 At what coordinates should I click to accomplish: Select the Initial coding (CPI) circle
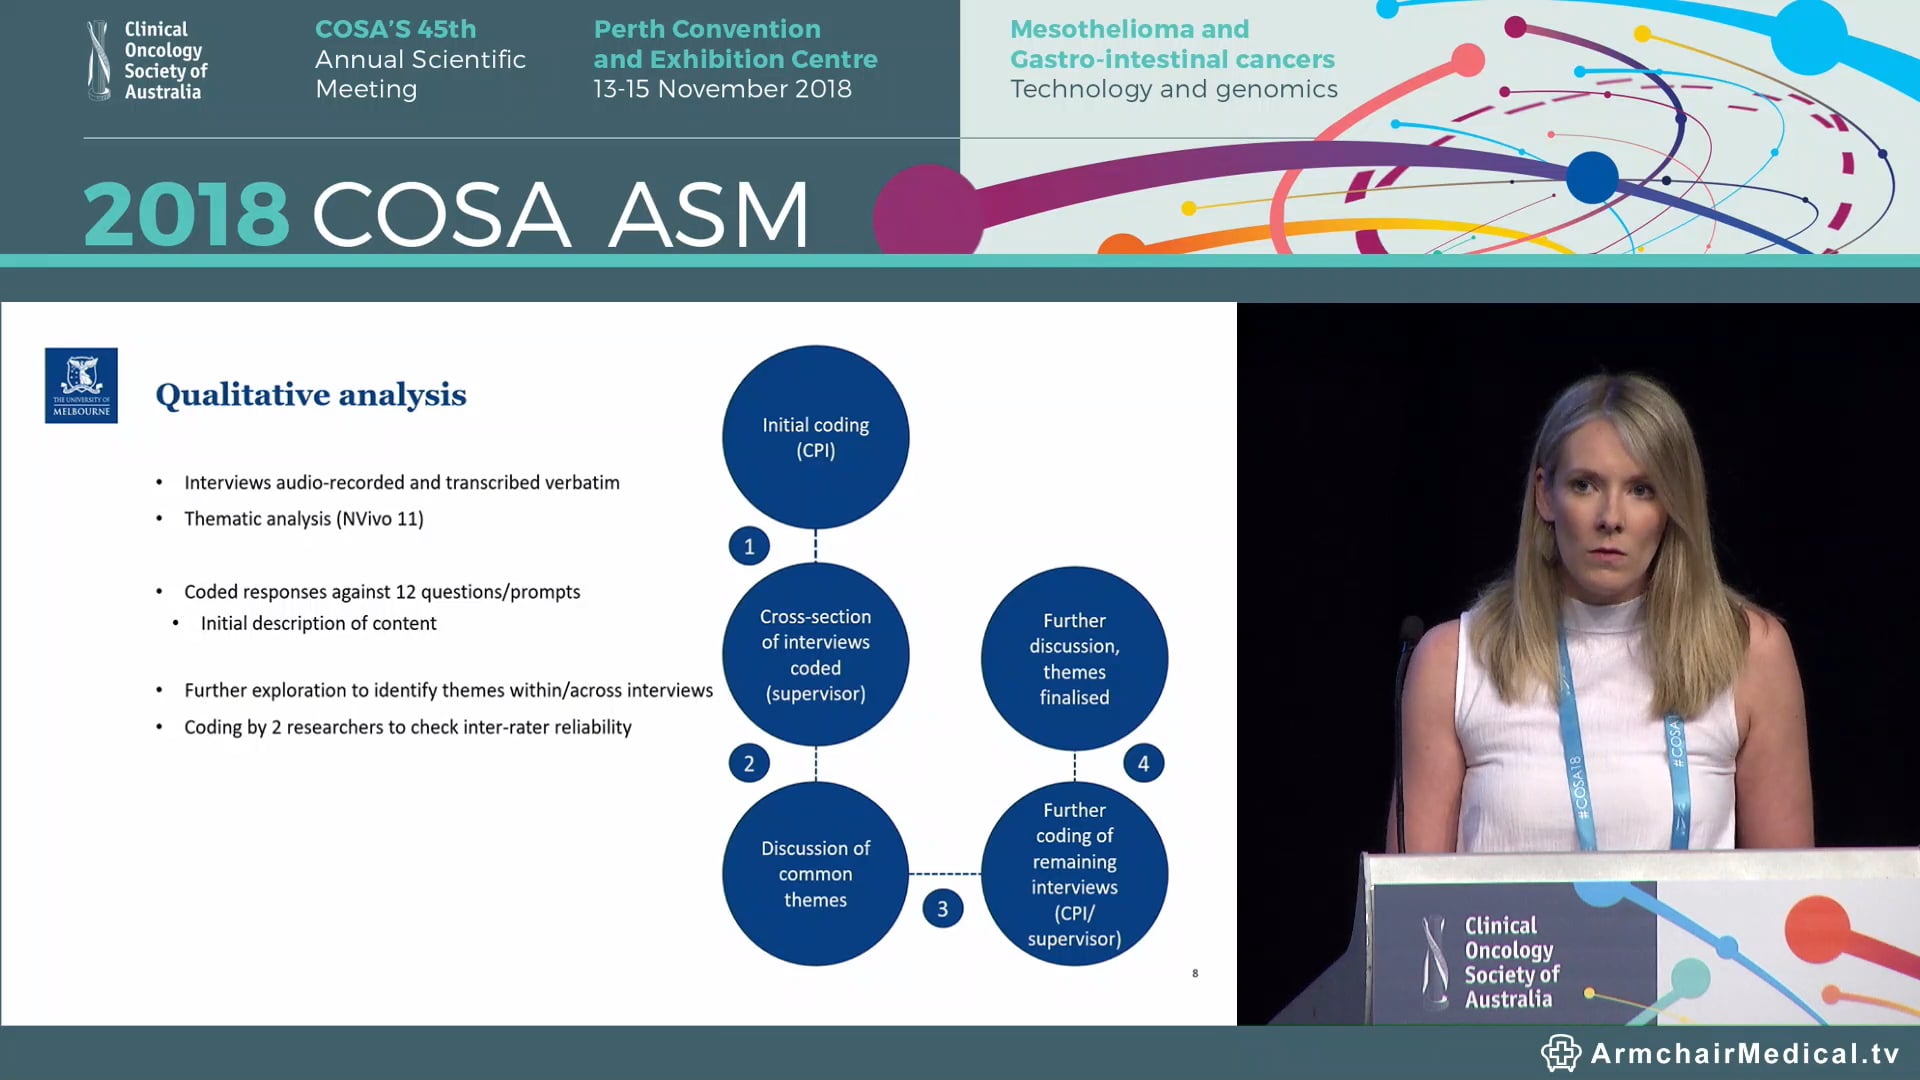815,437
